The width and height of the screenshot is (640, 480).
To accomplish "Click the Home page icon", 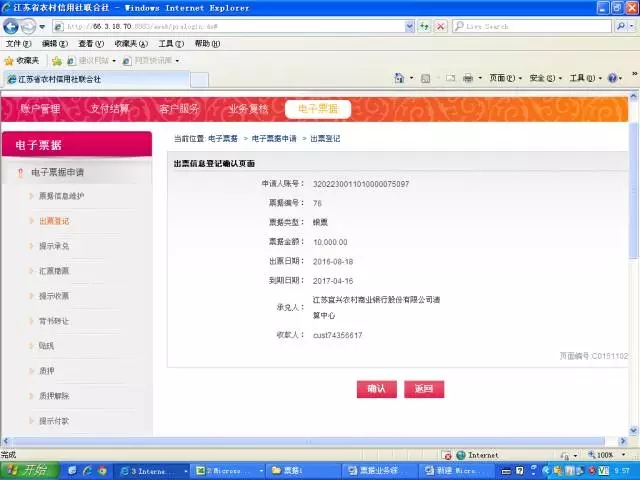I will pos(399,78).
